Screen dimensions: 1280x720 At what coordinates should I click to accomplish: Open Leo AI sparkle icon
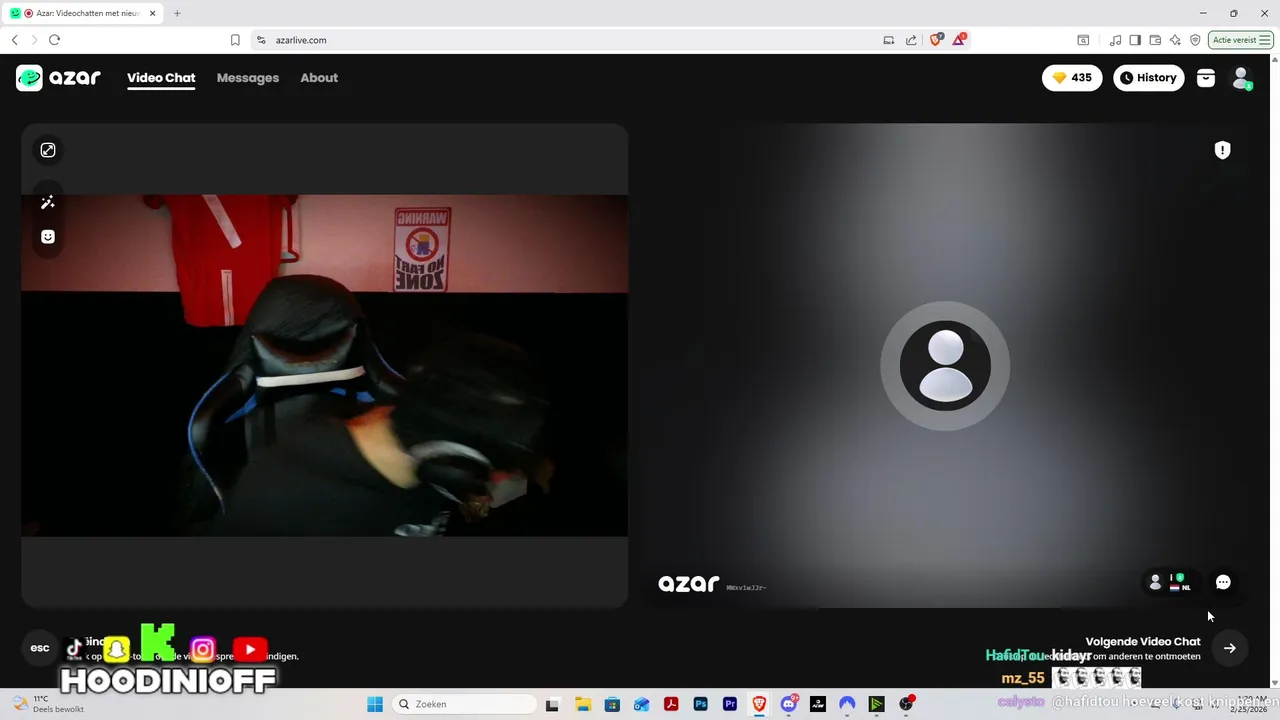(x=1175, y=40)
